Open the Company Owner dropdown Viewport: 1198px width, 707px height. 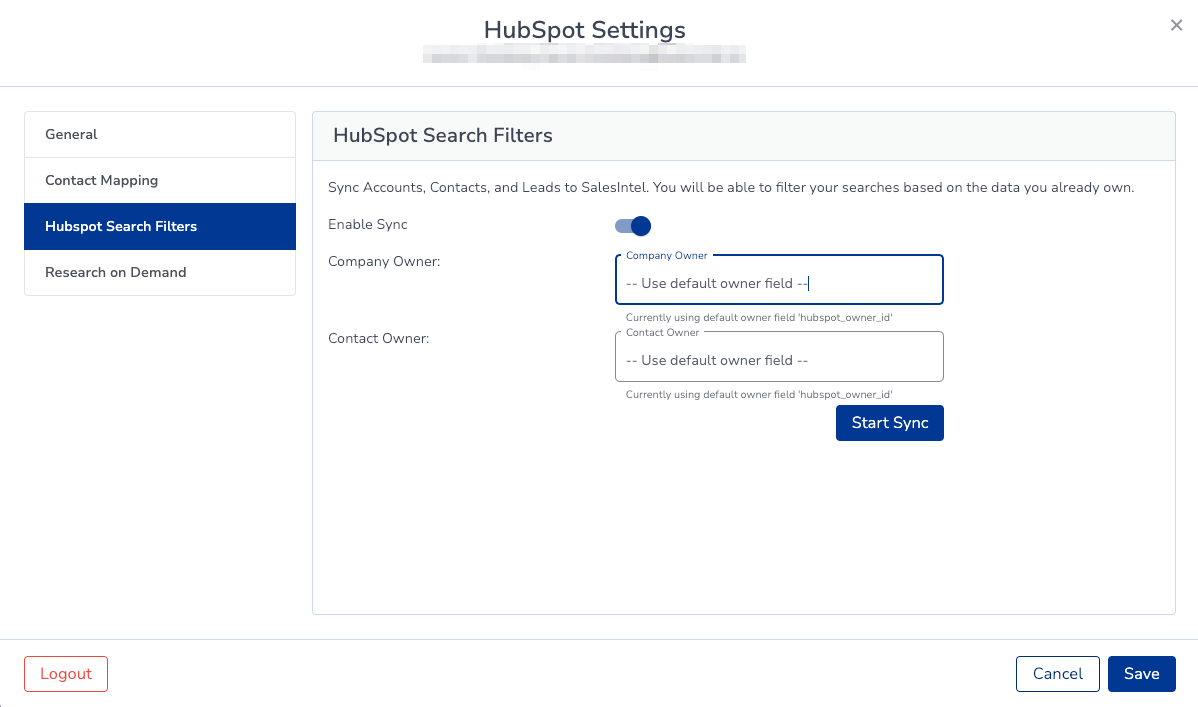779,280
